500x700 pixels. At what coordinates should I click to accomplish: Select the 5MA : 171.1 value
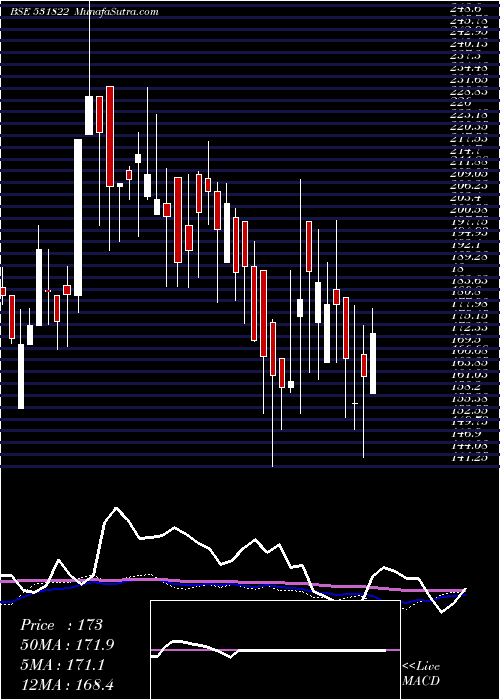(62, 665)
